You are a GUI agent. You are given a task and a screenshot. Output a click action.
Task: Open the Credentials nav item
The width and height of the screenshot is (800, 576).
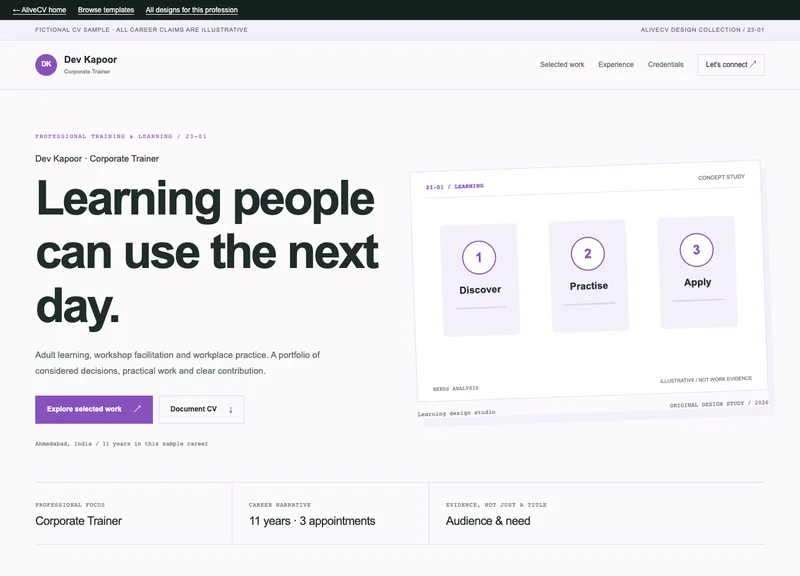pos(666,64)
